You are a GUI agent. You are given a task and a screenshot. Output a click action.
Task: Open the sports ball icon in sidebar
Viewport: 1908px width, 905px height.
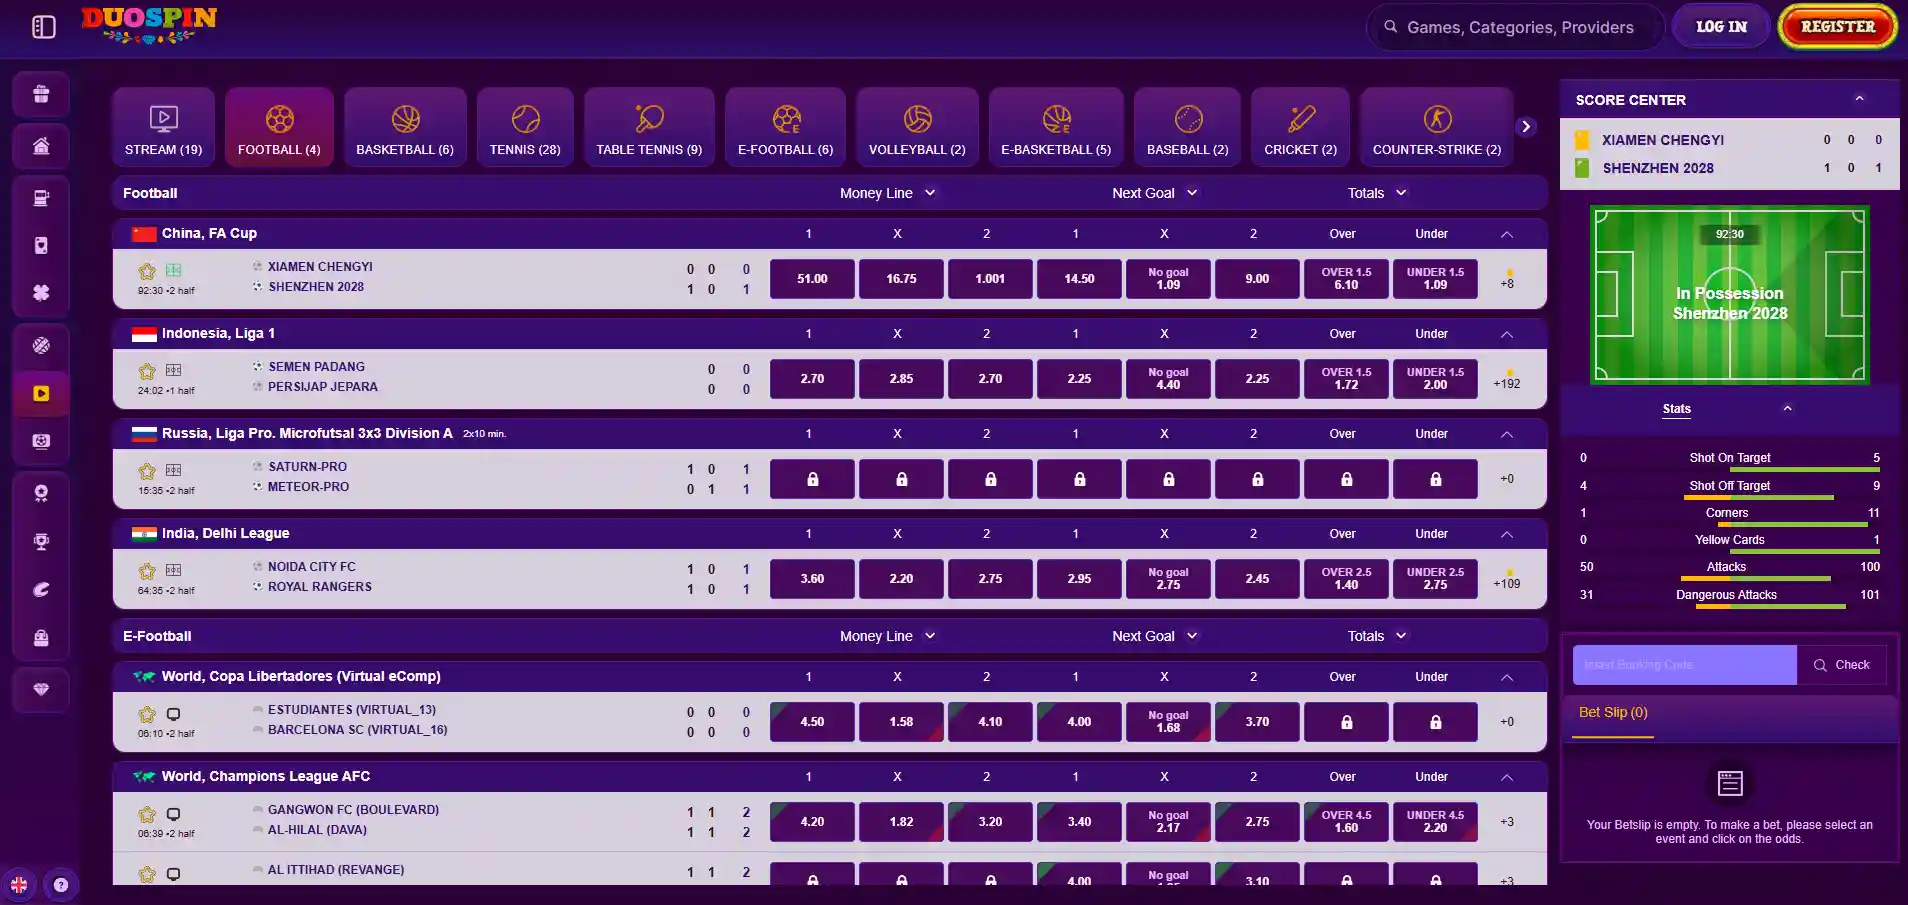pyautogui.click(x=41, y=346)
